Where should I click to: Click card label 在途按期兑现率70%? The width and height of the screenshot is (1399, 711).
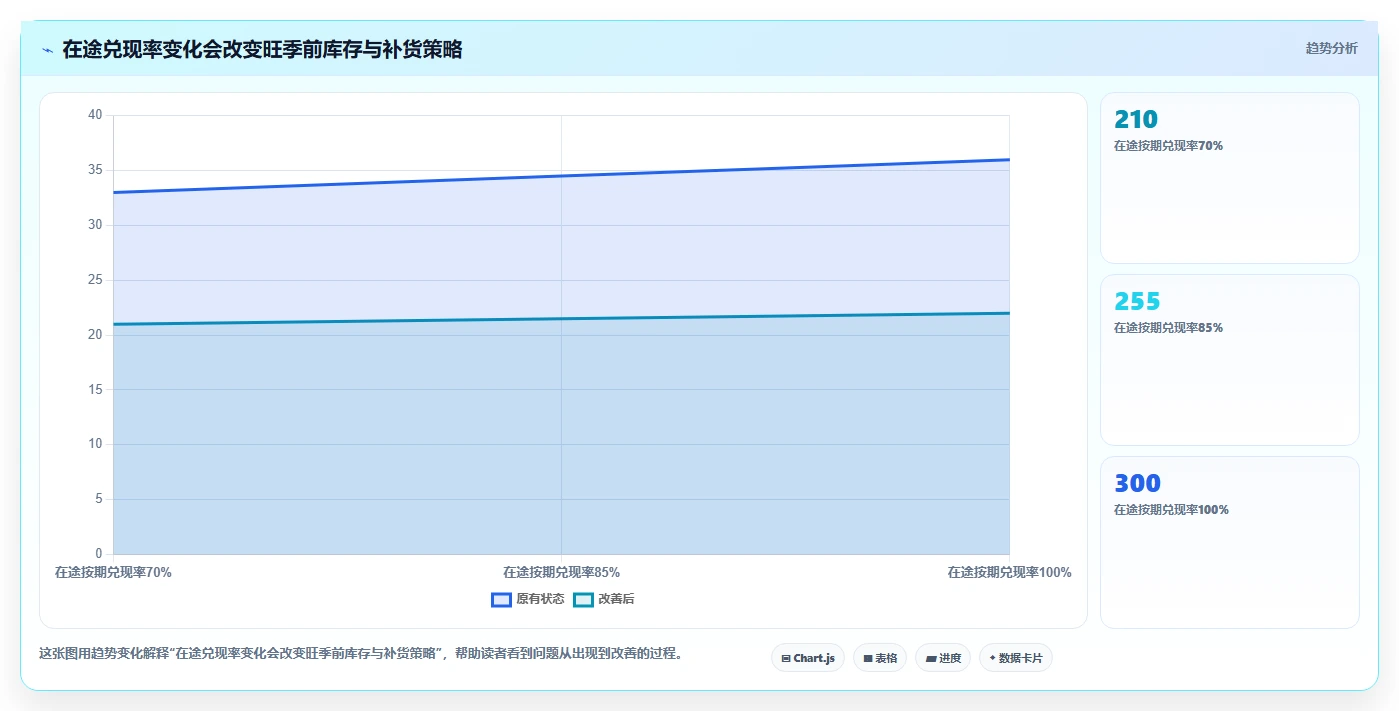[1168, 146]
